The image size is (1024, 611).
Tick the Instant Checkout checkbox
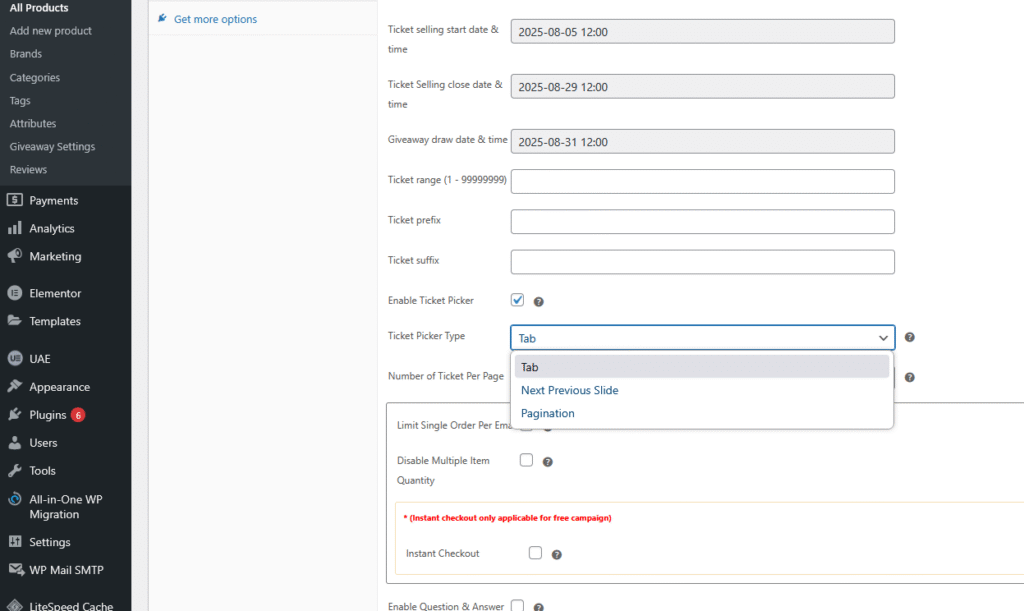535,553
